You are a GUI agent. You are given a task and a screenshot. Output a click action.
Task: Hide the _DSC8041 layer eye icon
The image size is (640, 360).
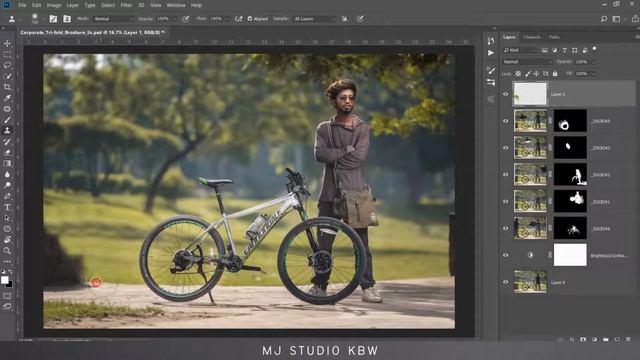(506, 201)
